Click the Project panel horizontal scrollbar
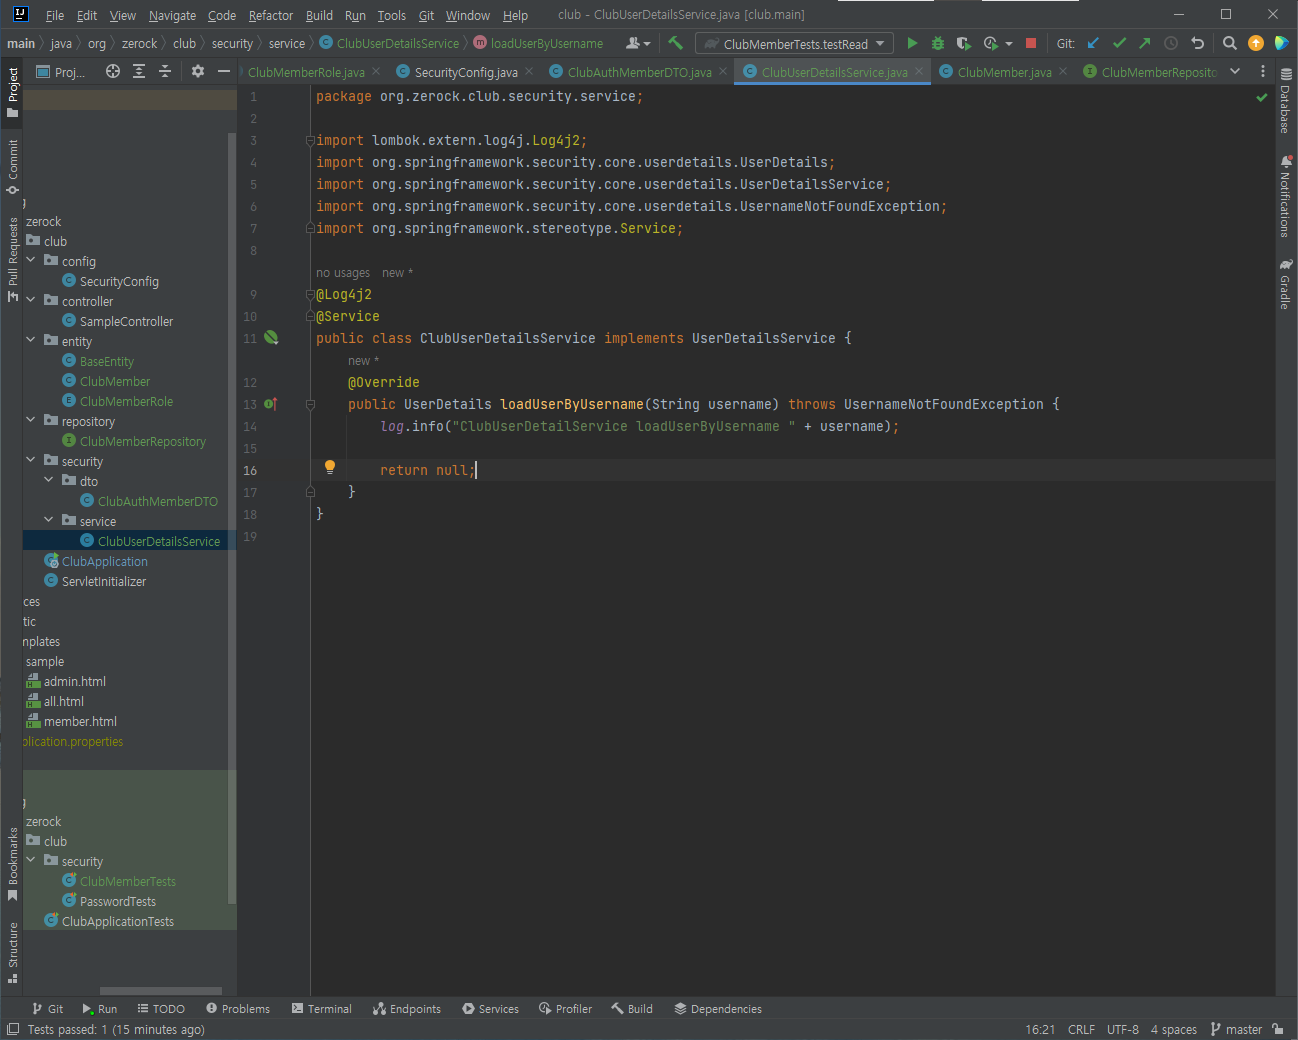This screenshot has height=1040, width=1298. (161, 991)
